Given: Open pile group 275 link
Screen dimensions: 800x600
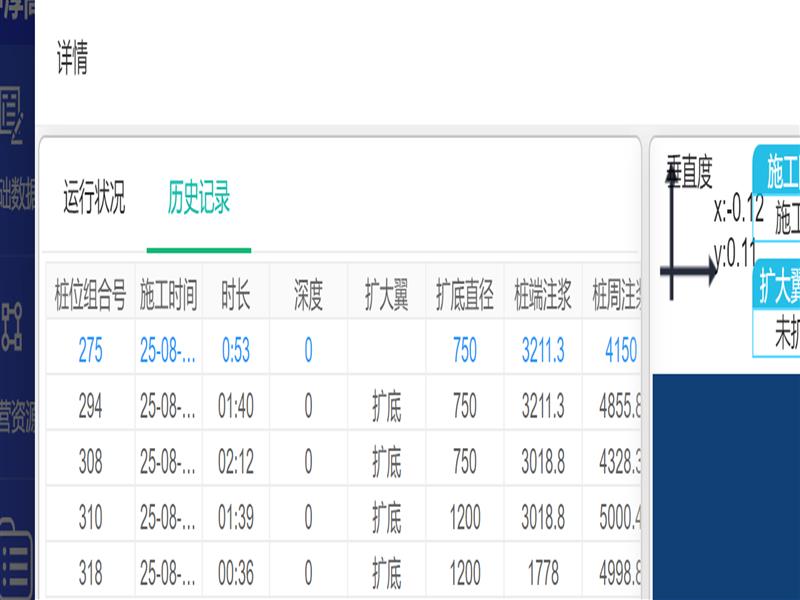Looking at the screenshot, I should click(90, 350).
